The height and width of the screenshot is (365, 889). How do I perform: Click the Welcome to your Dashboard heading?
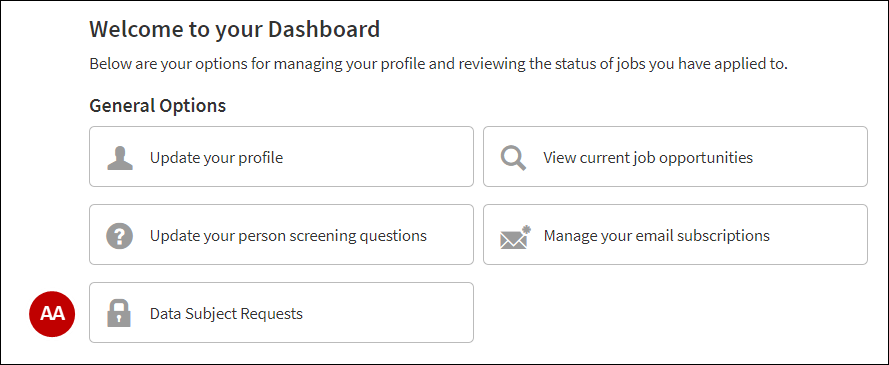point(235,29)
